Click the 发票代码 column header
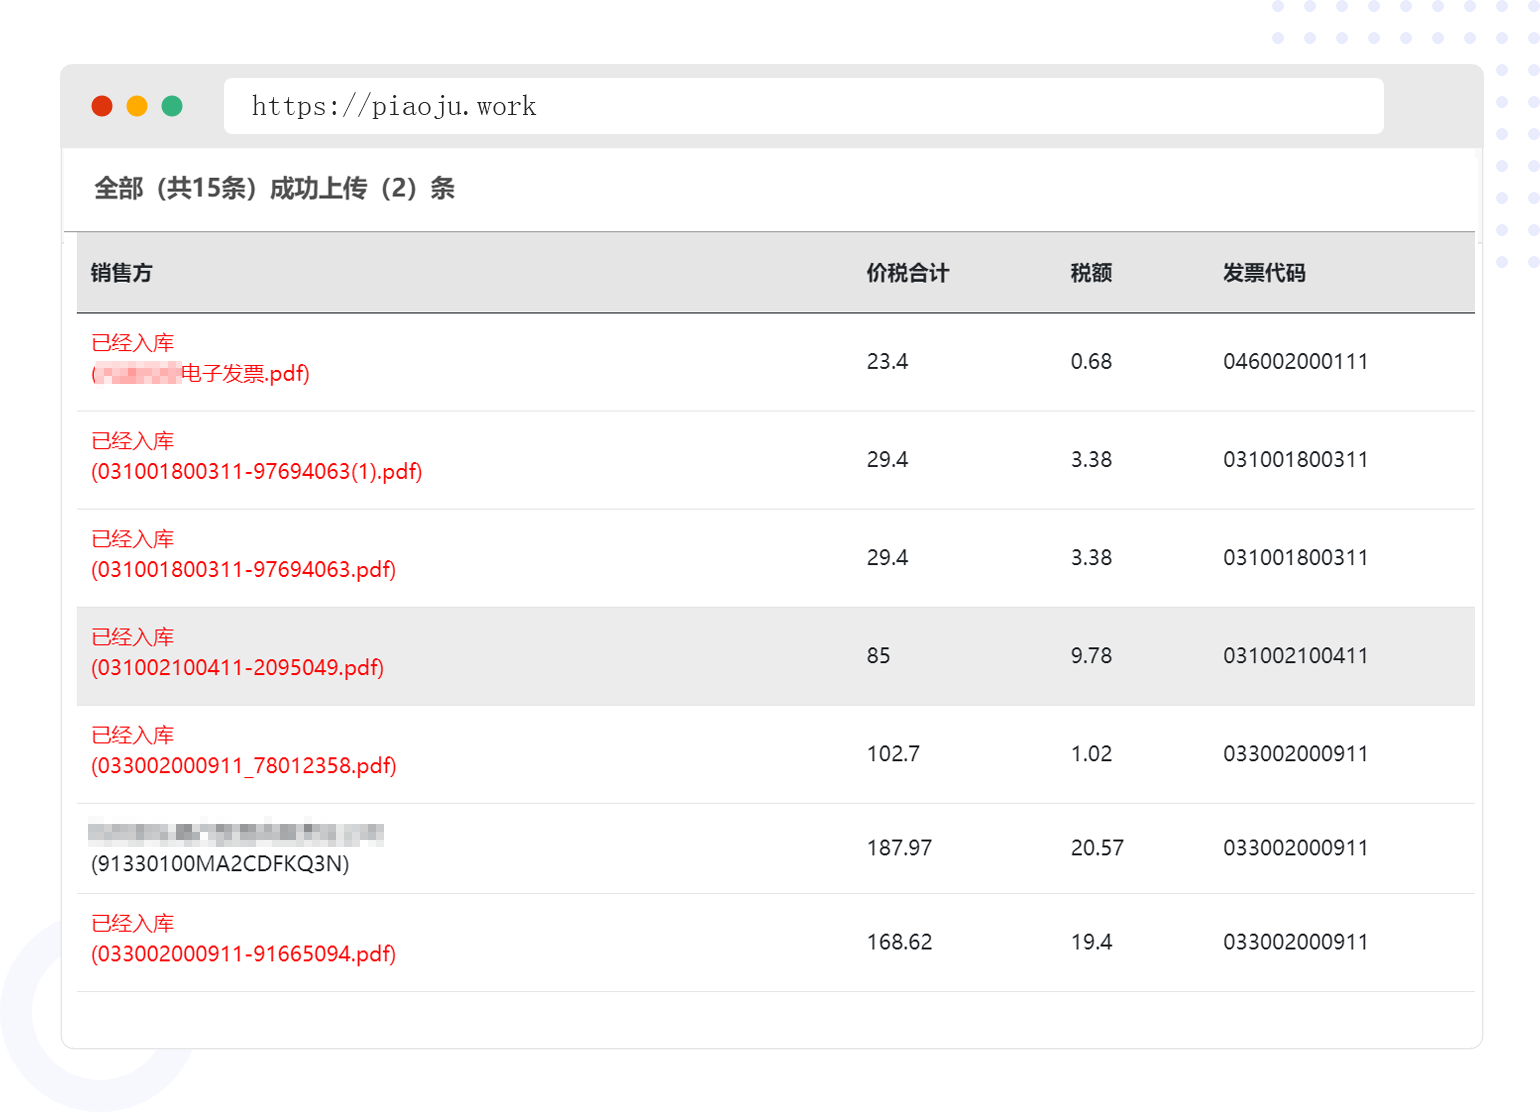The image size is (1540, 1112). click(x=1263, y=273)
